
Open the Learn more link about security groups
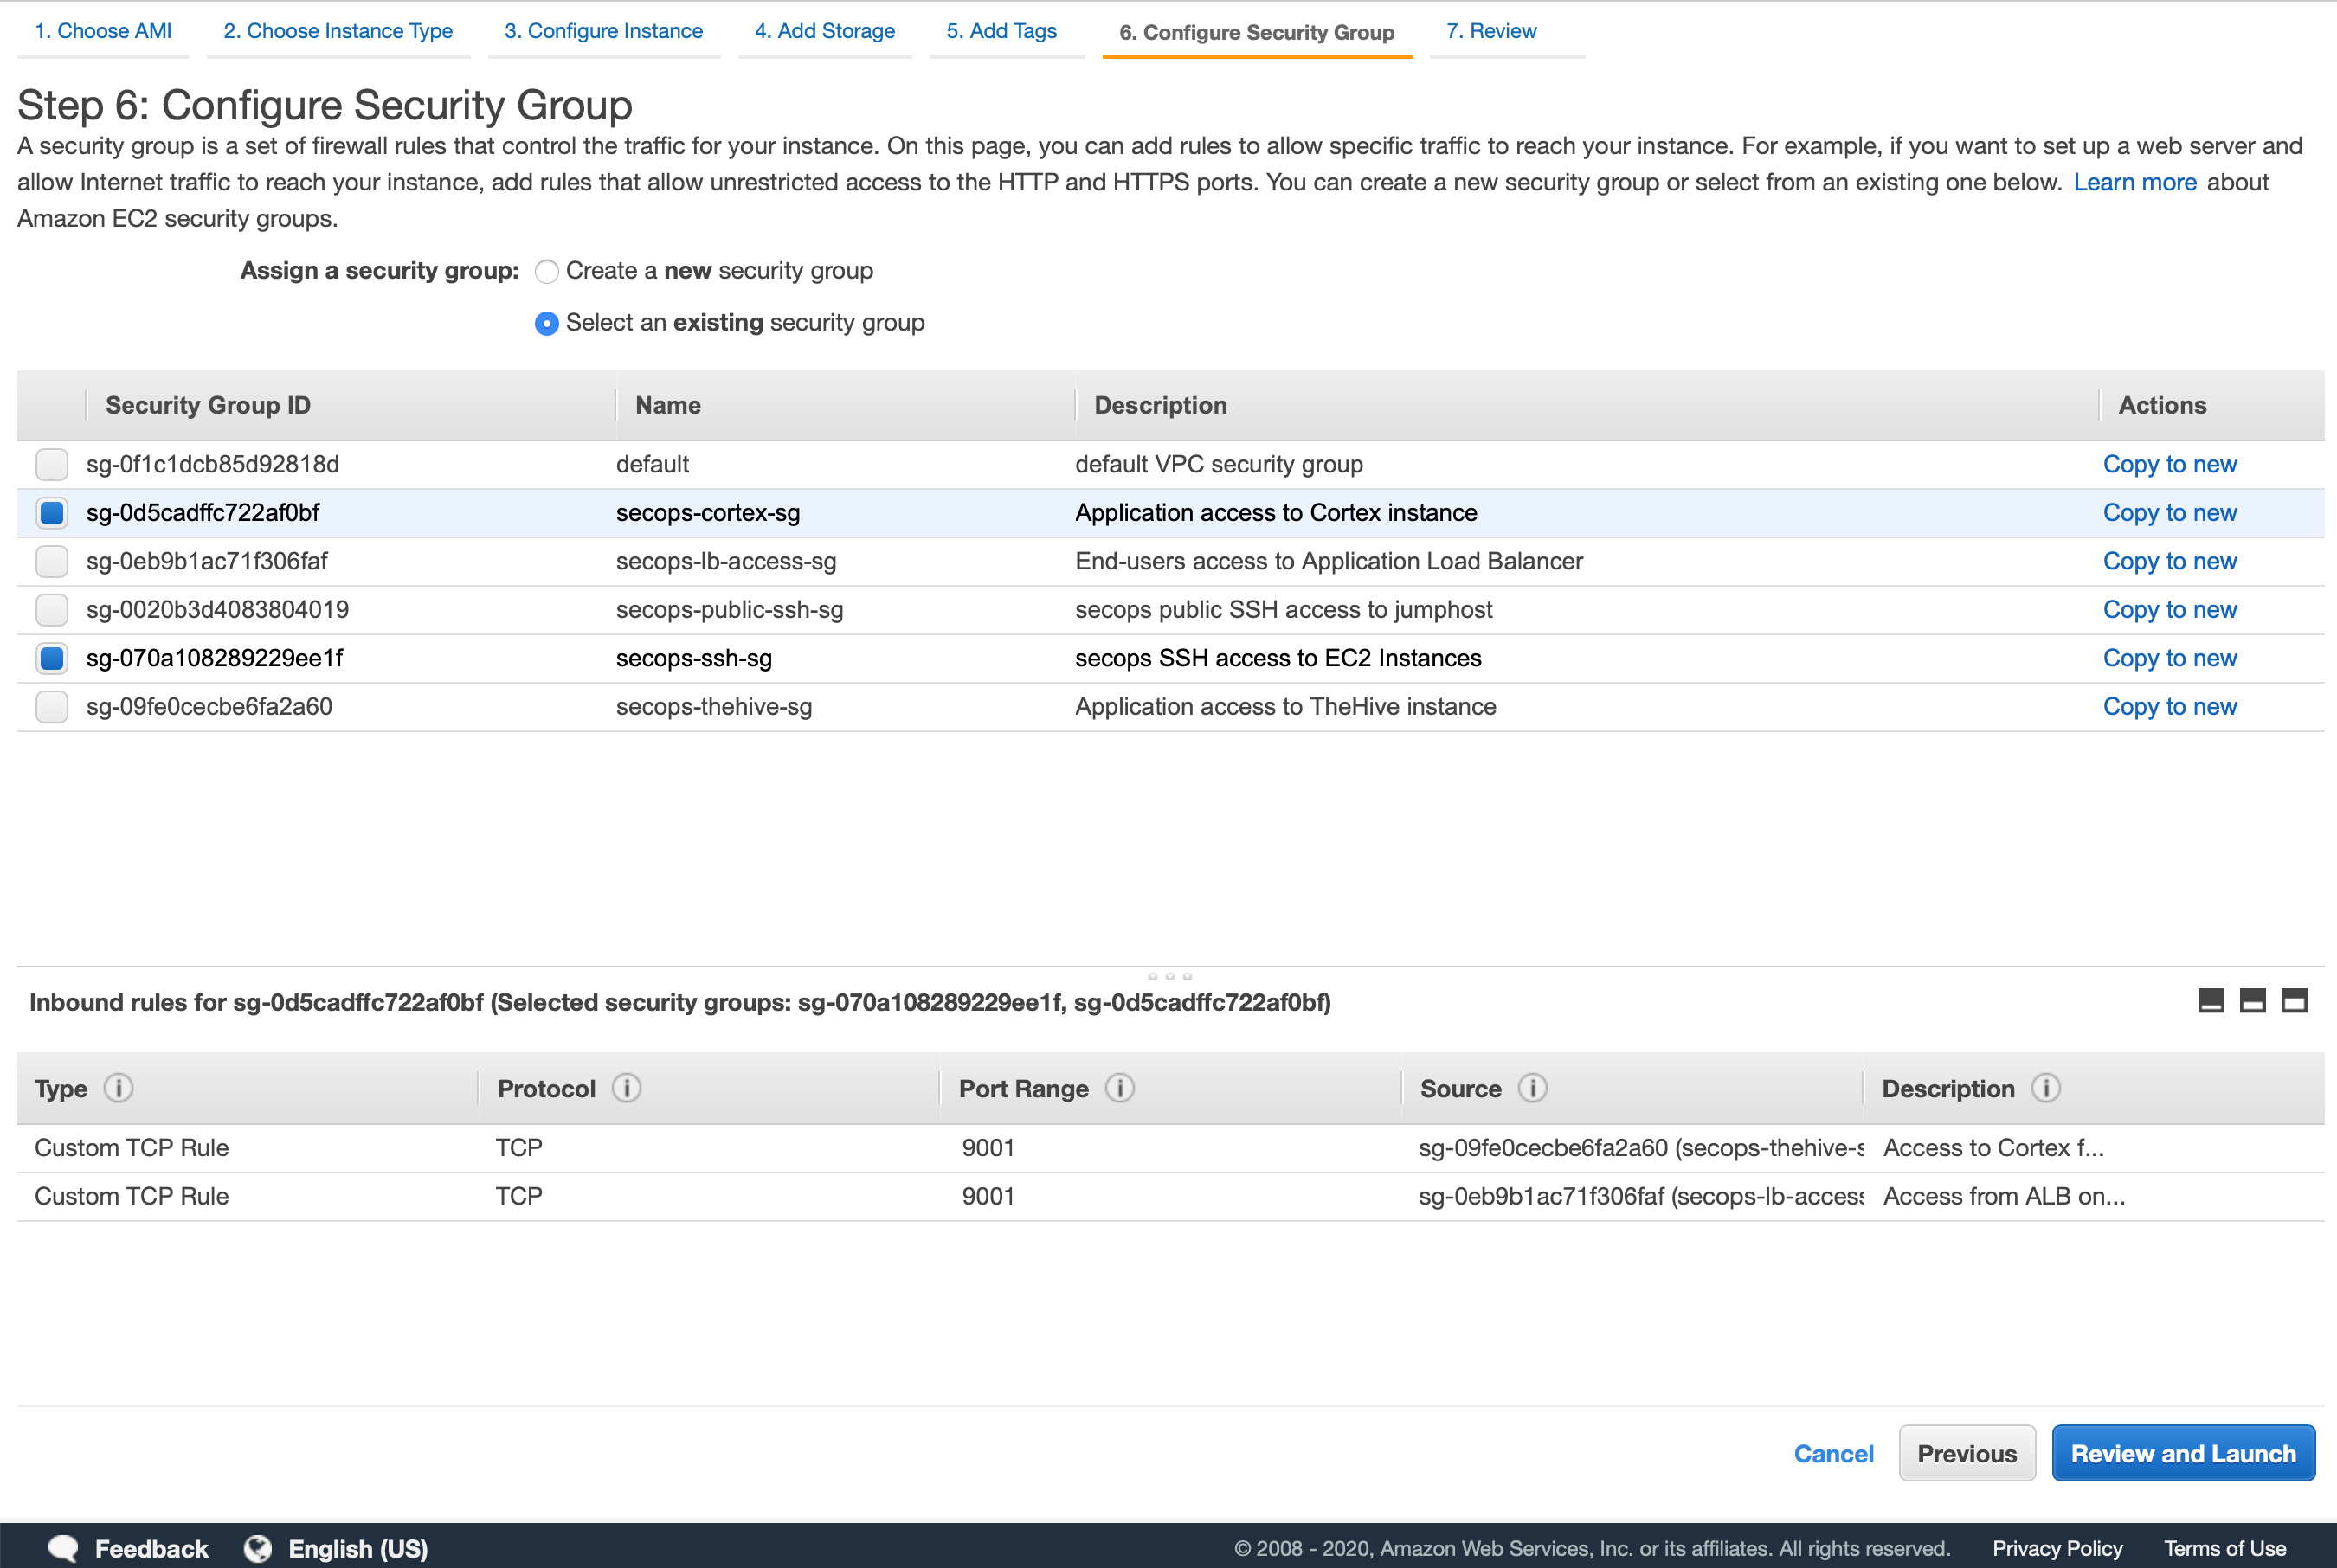pyautogui.click(x=2135, y=182)
